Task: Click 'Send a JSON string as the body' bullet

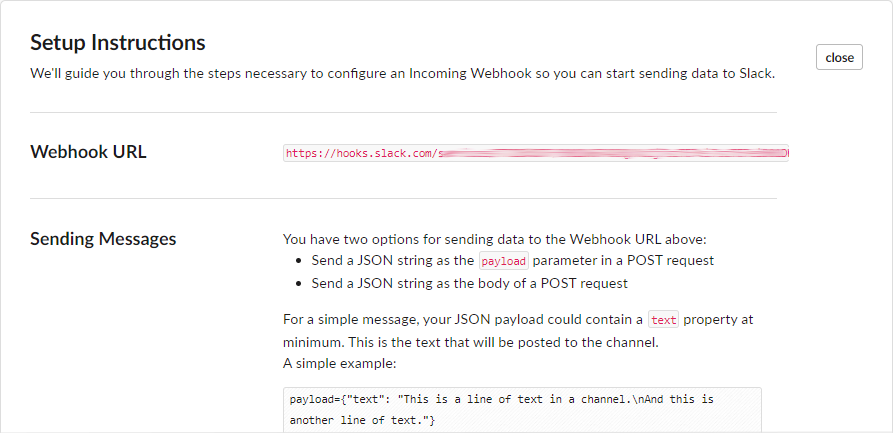Action: coord(469,283)
